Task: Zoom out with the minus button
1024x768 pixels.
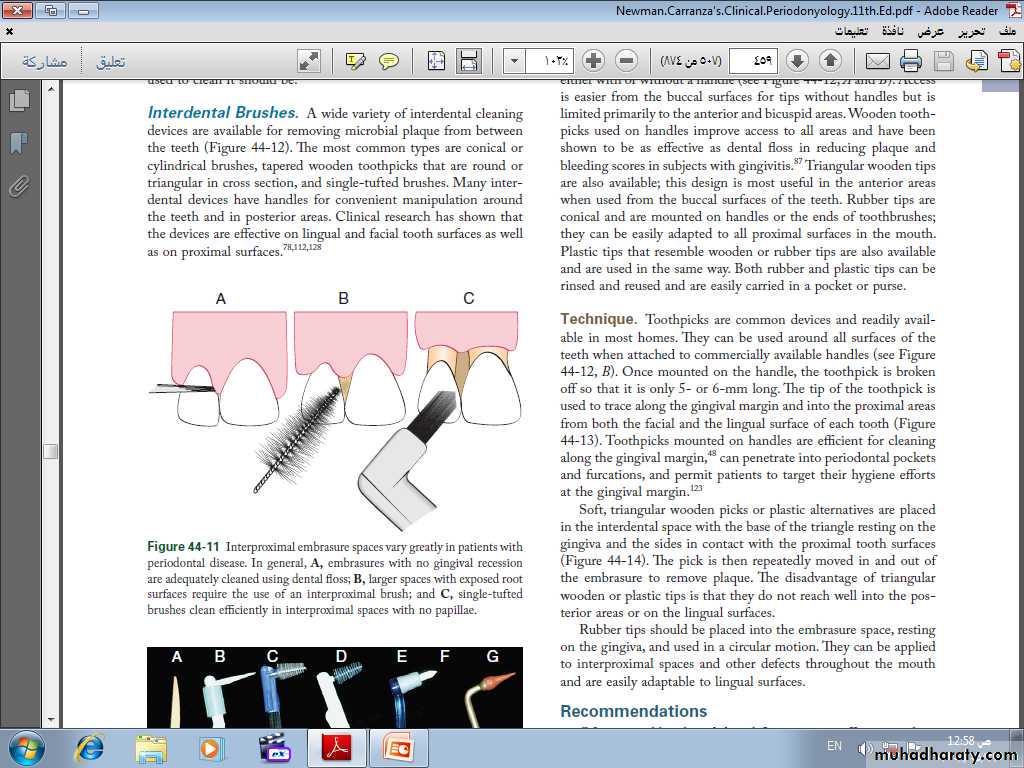Action: pos(626,61)
